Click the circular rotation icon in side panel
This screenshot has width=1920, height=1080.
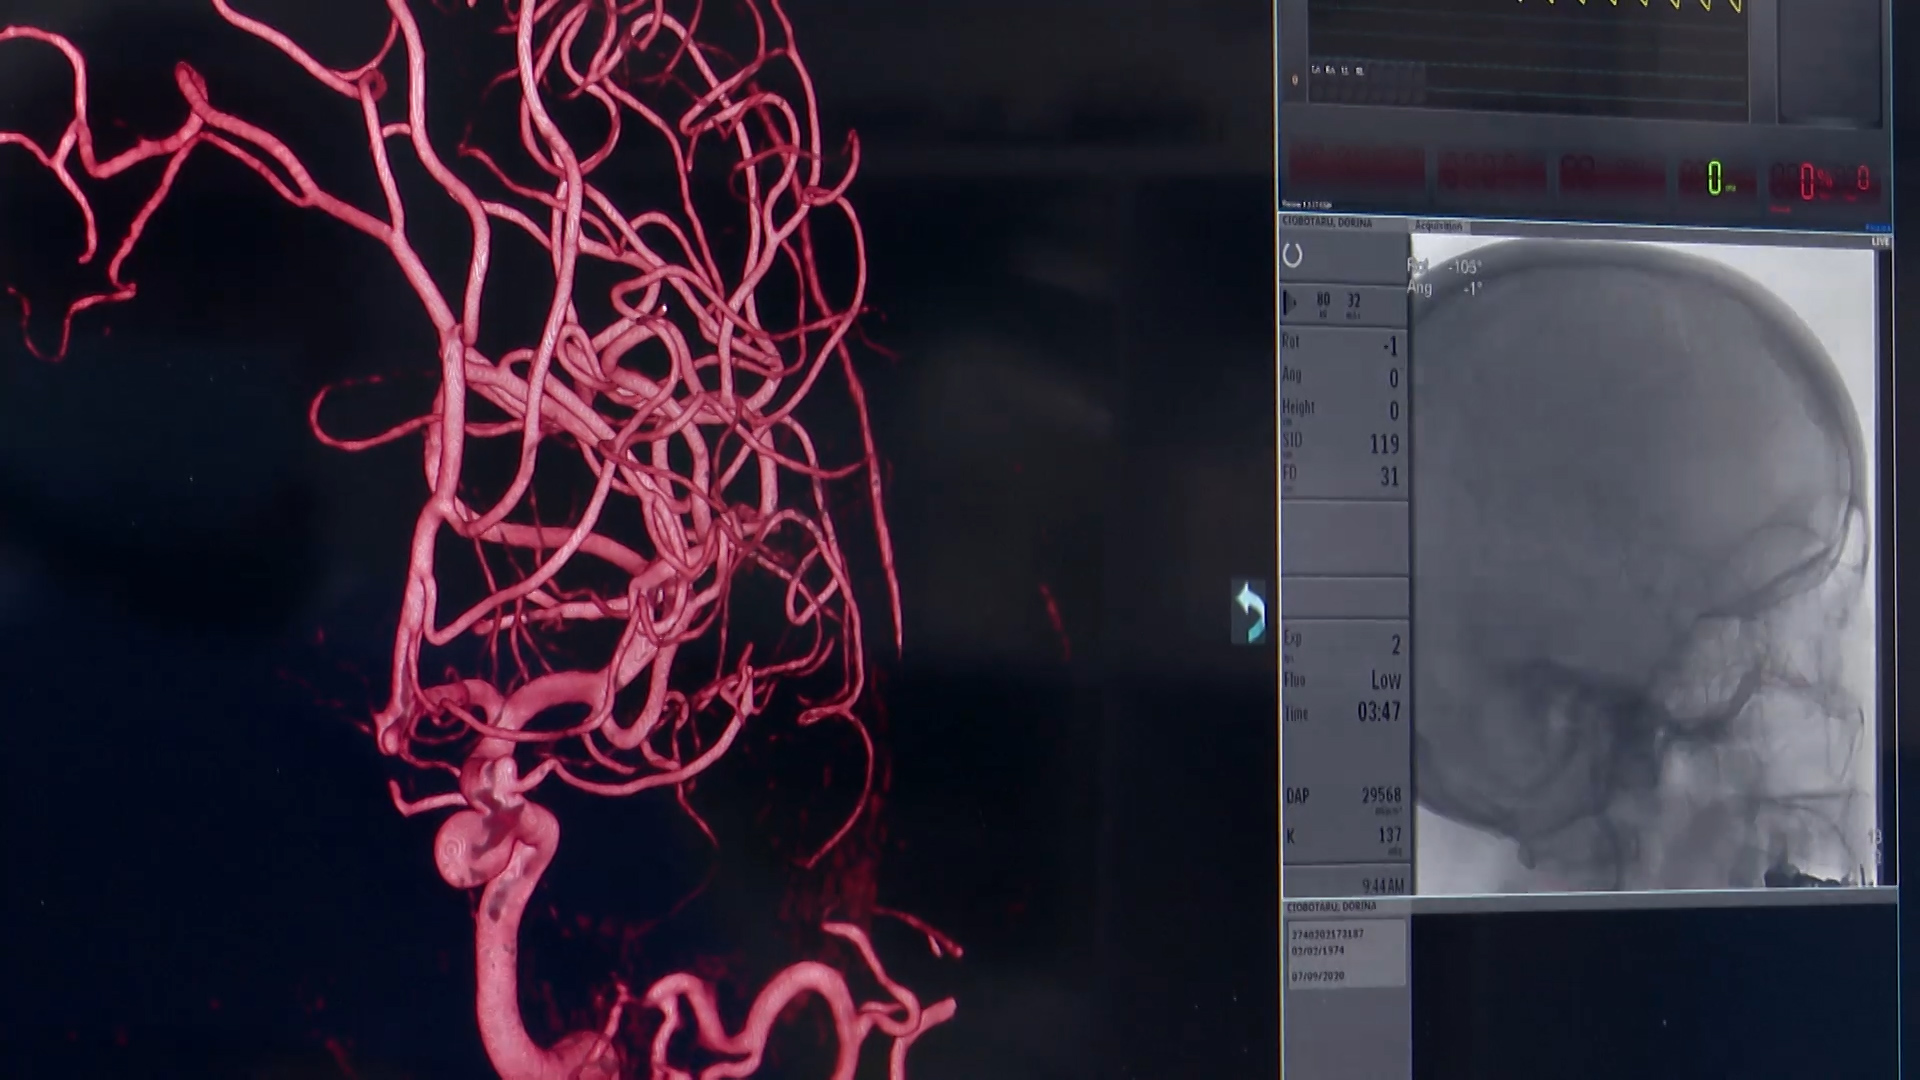1293,255
